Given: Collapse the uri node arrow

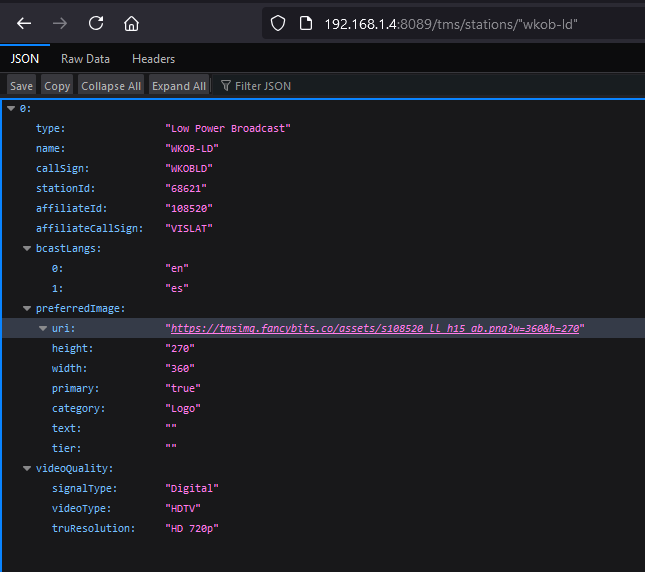Looking at the screenshot, I should coord(43,328).
